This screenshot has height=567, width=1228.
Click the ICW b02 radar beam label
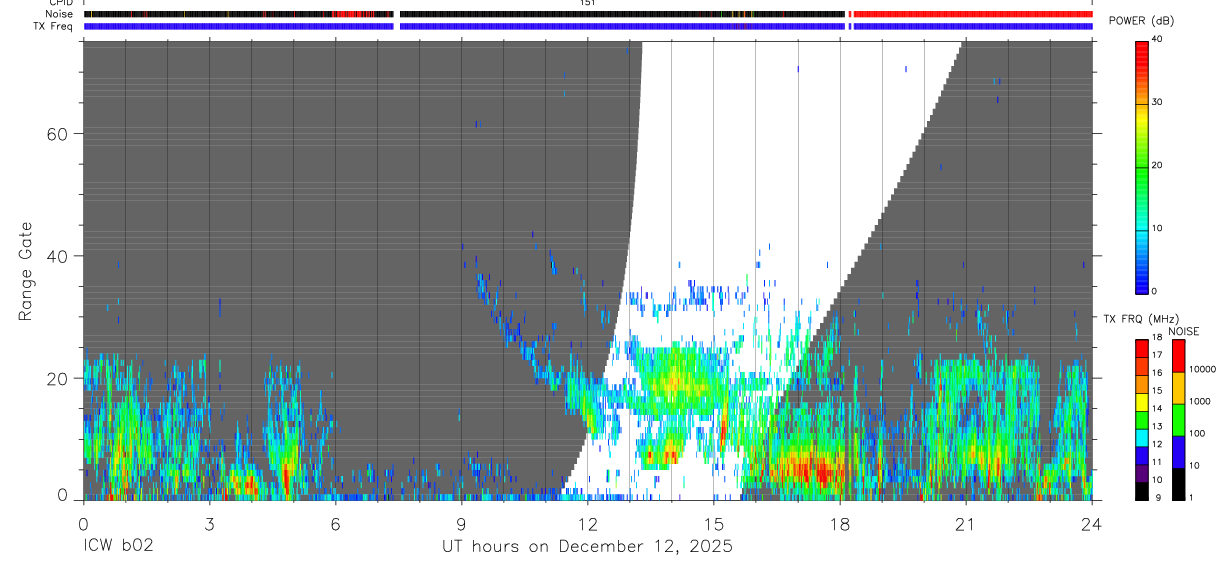tap(119, 546)
